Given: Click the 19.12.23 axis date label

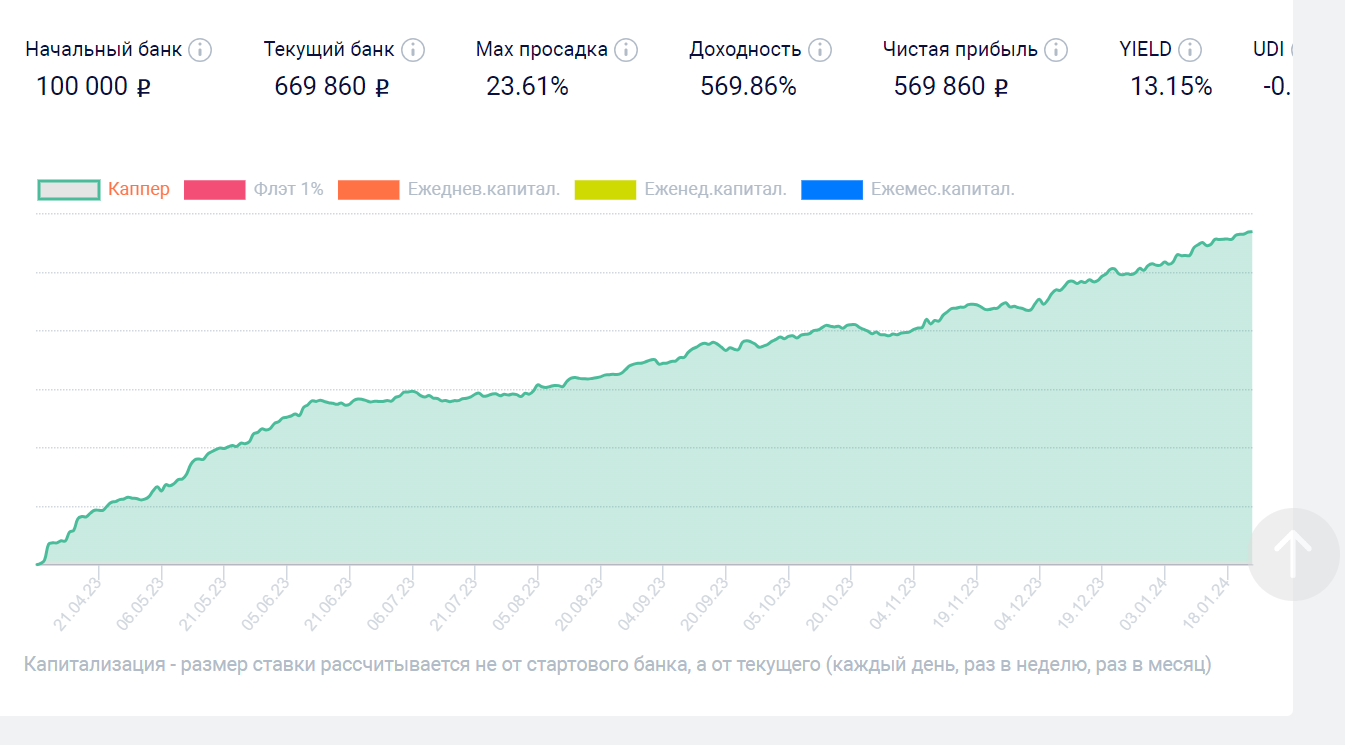Looking at the screenshot, I should click(1079, 602).
